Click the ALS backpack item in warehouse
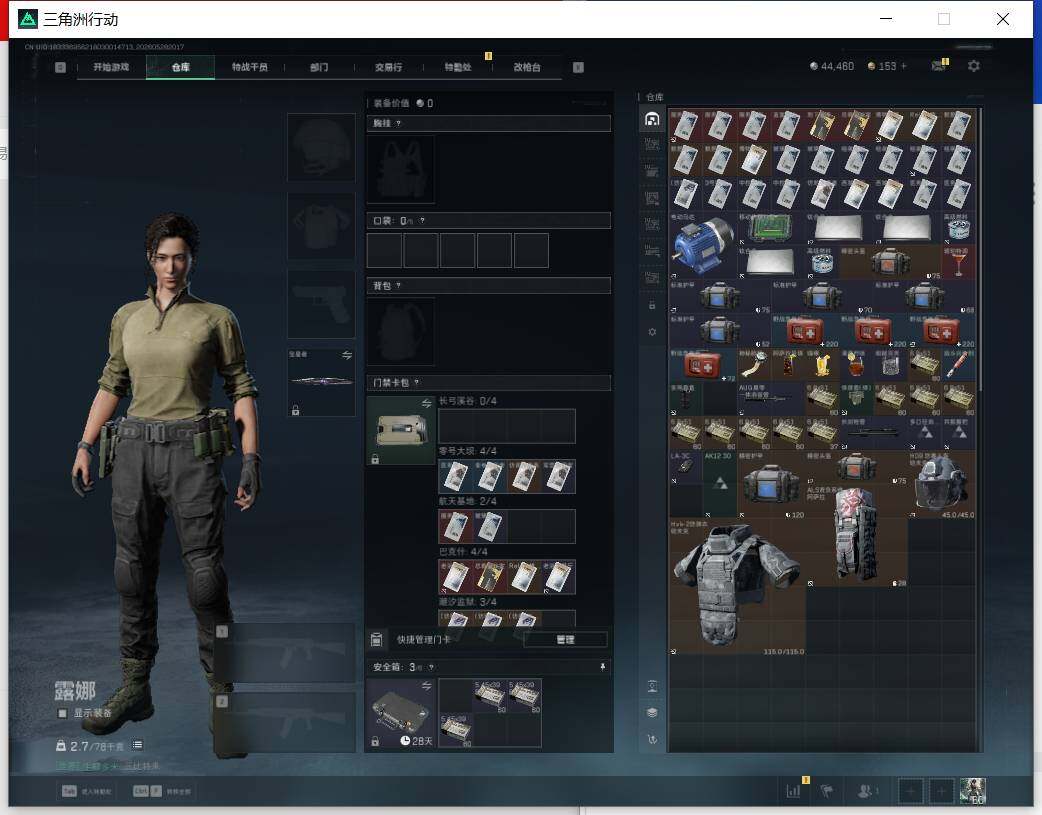The width and height of the screenshot is (1042, 815). pos(856,536)
